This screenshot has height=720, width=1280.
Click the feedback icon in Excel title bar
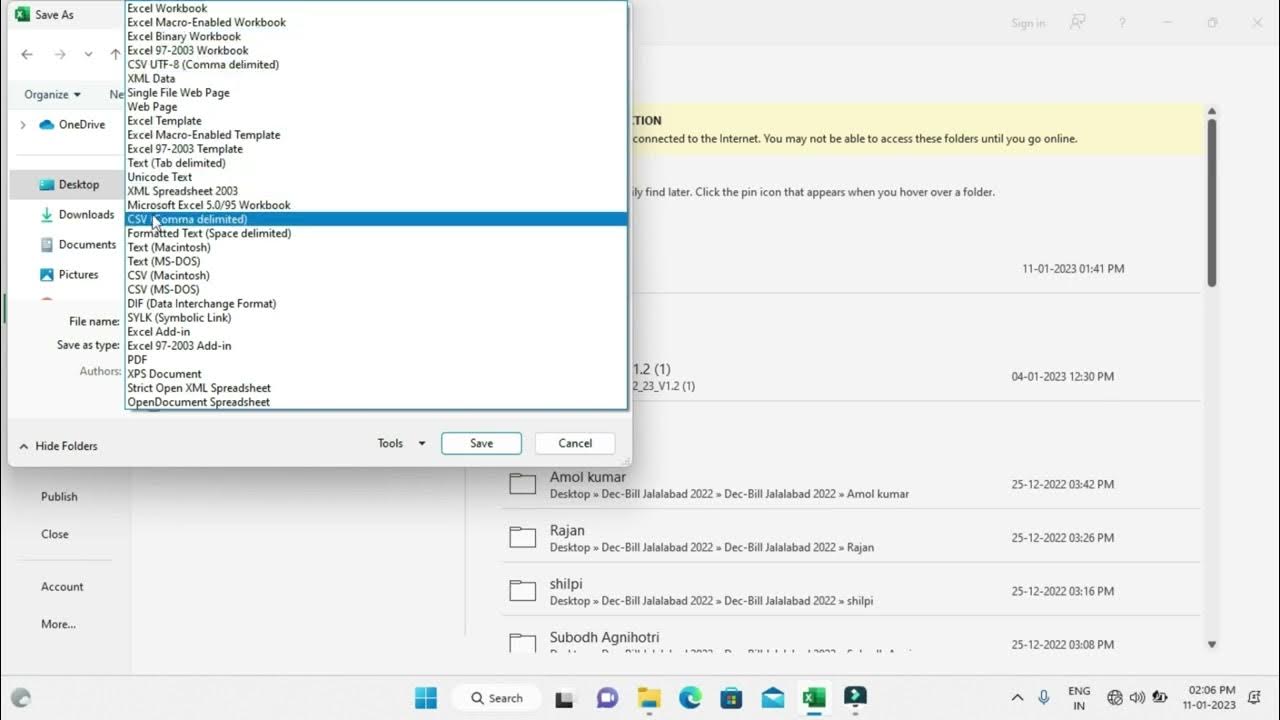coord(1077,22)
